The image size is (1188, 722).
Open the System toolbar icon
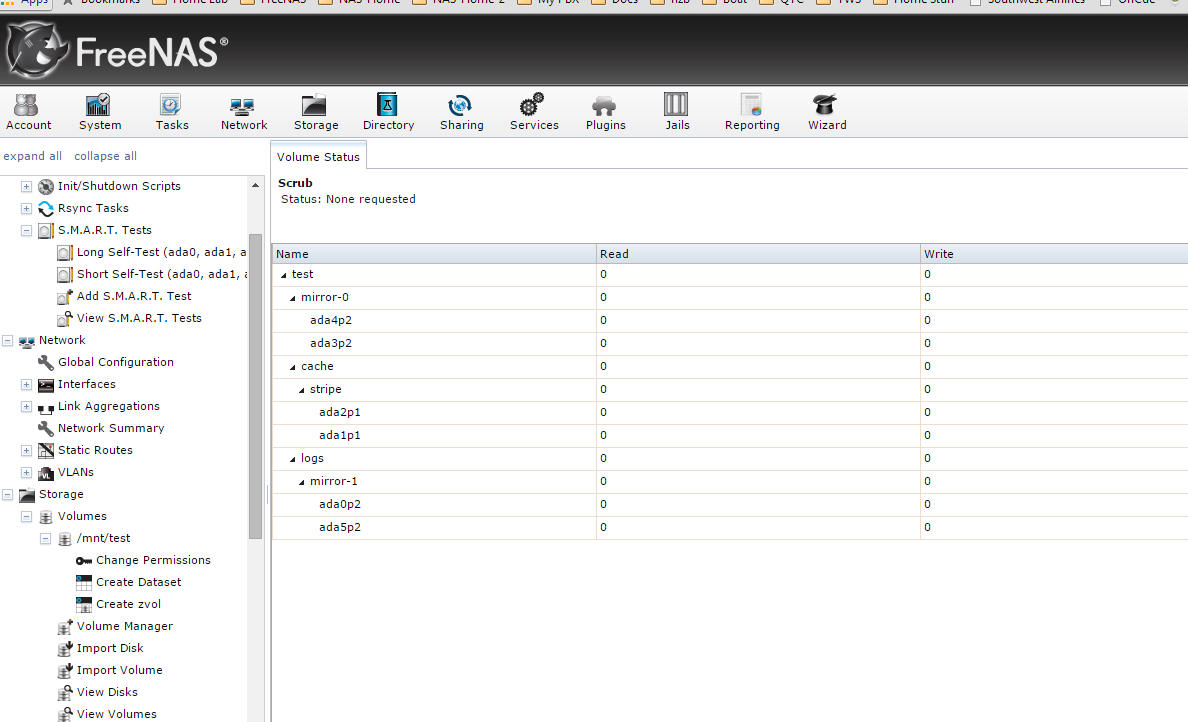pos(99,111)
